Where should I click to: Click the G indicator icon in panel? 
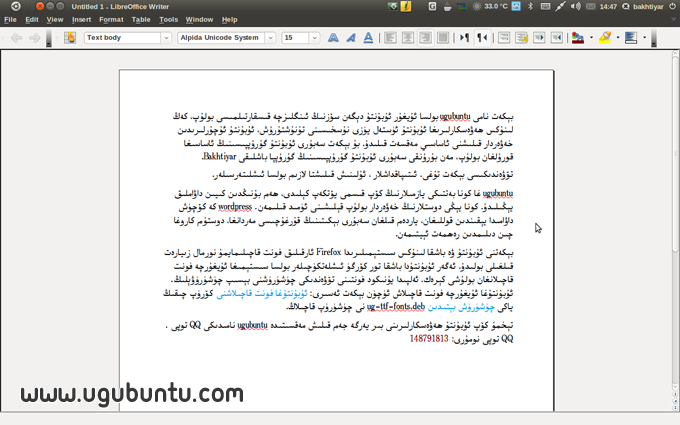click(x=432, y=7)
